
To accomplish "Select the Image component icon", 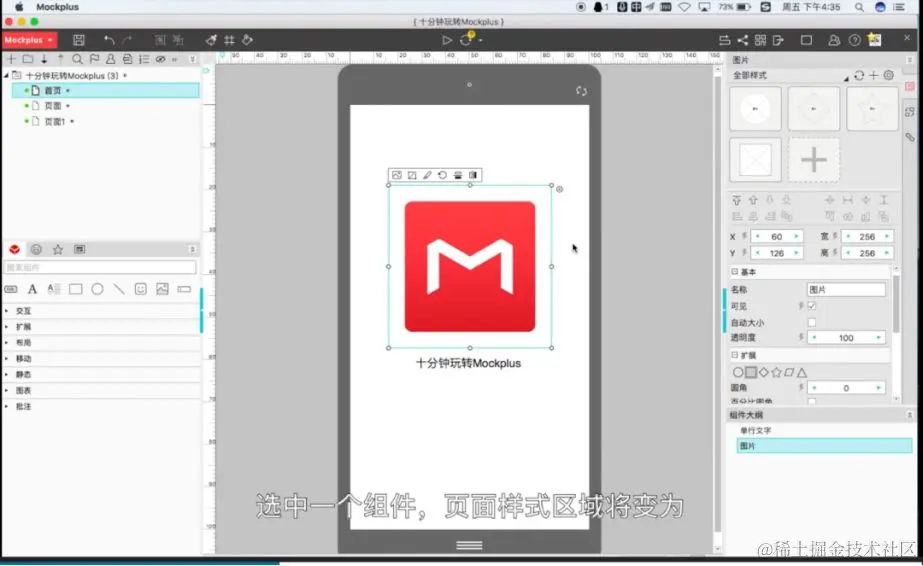I will (x=162, y=289).
